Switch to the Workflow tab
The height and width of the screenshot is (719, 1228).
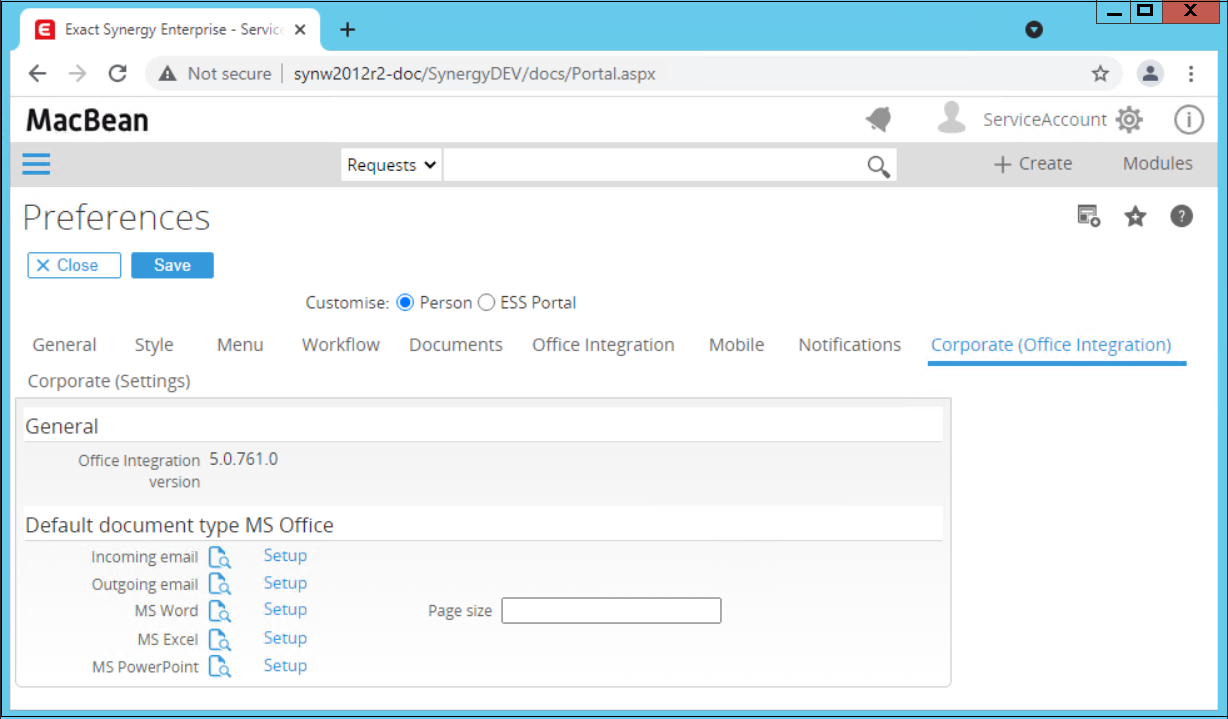tap(341, 345)
